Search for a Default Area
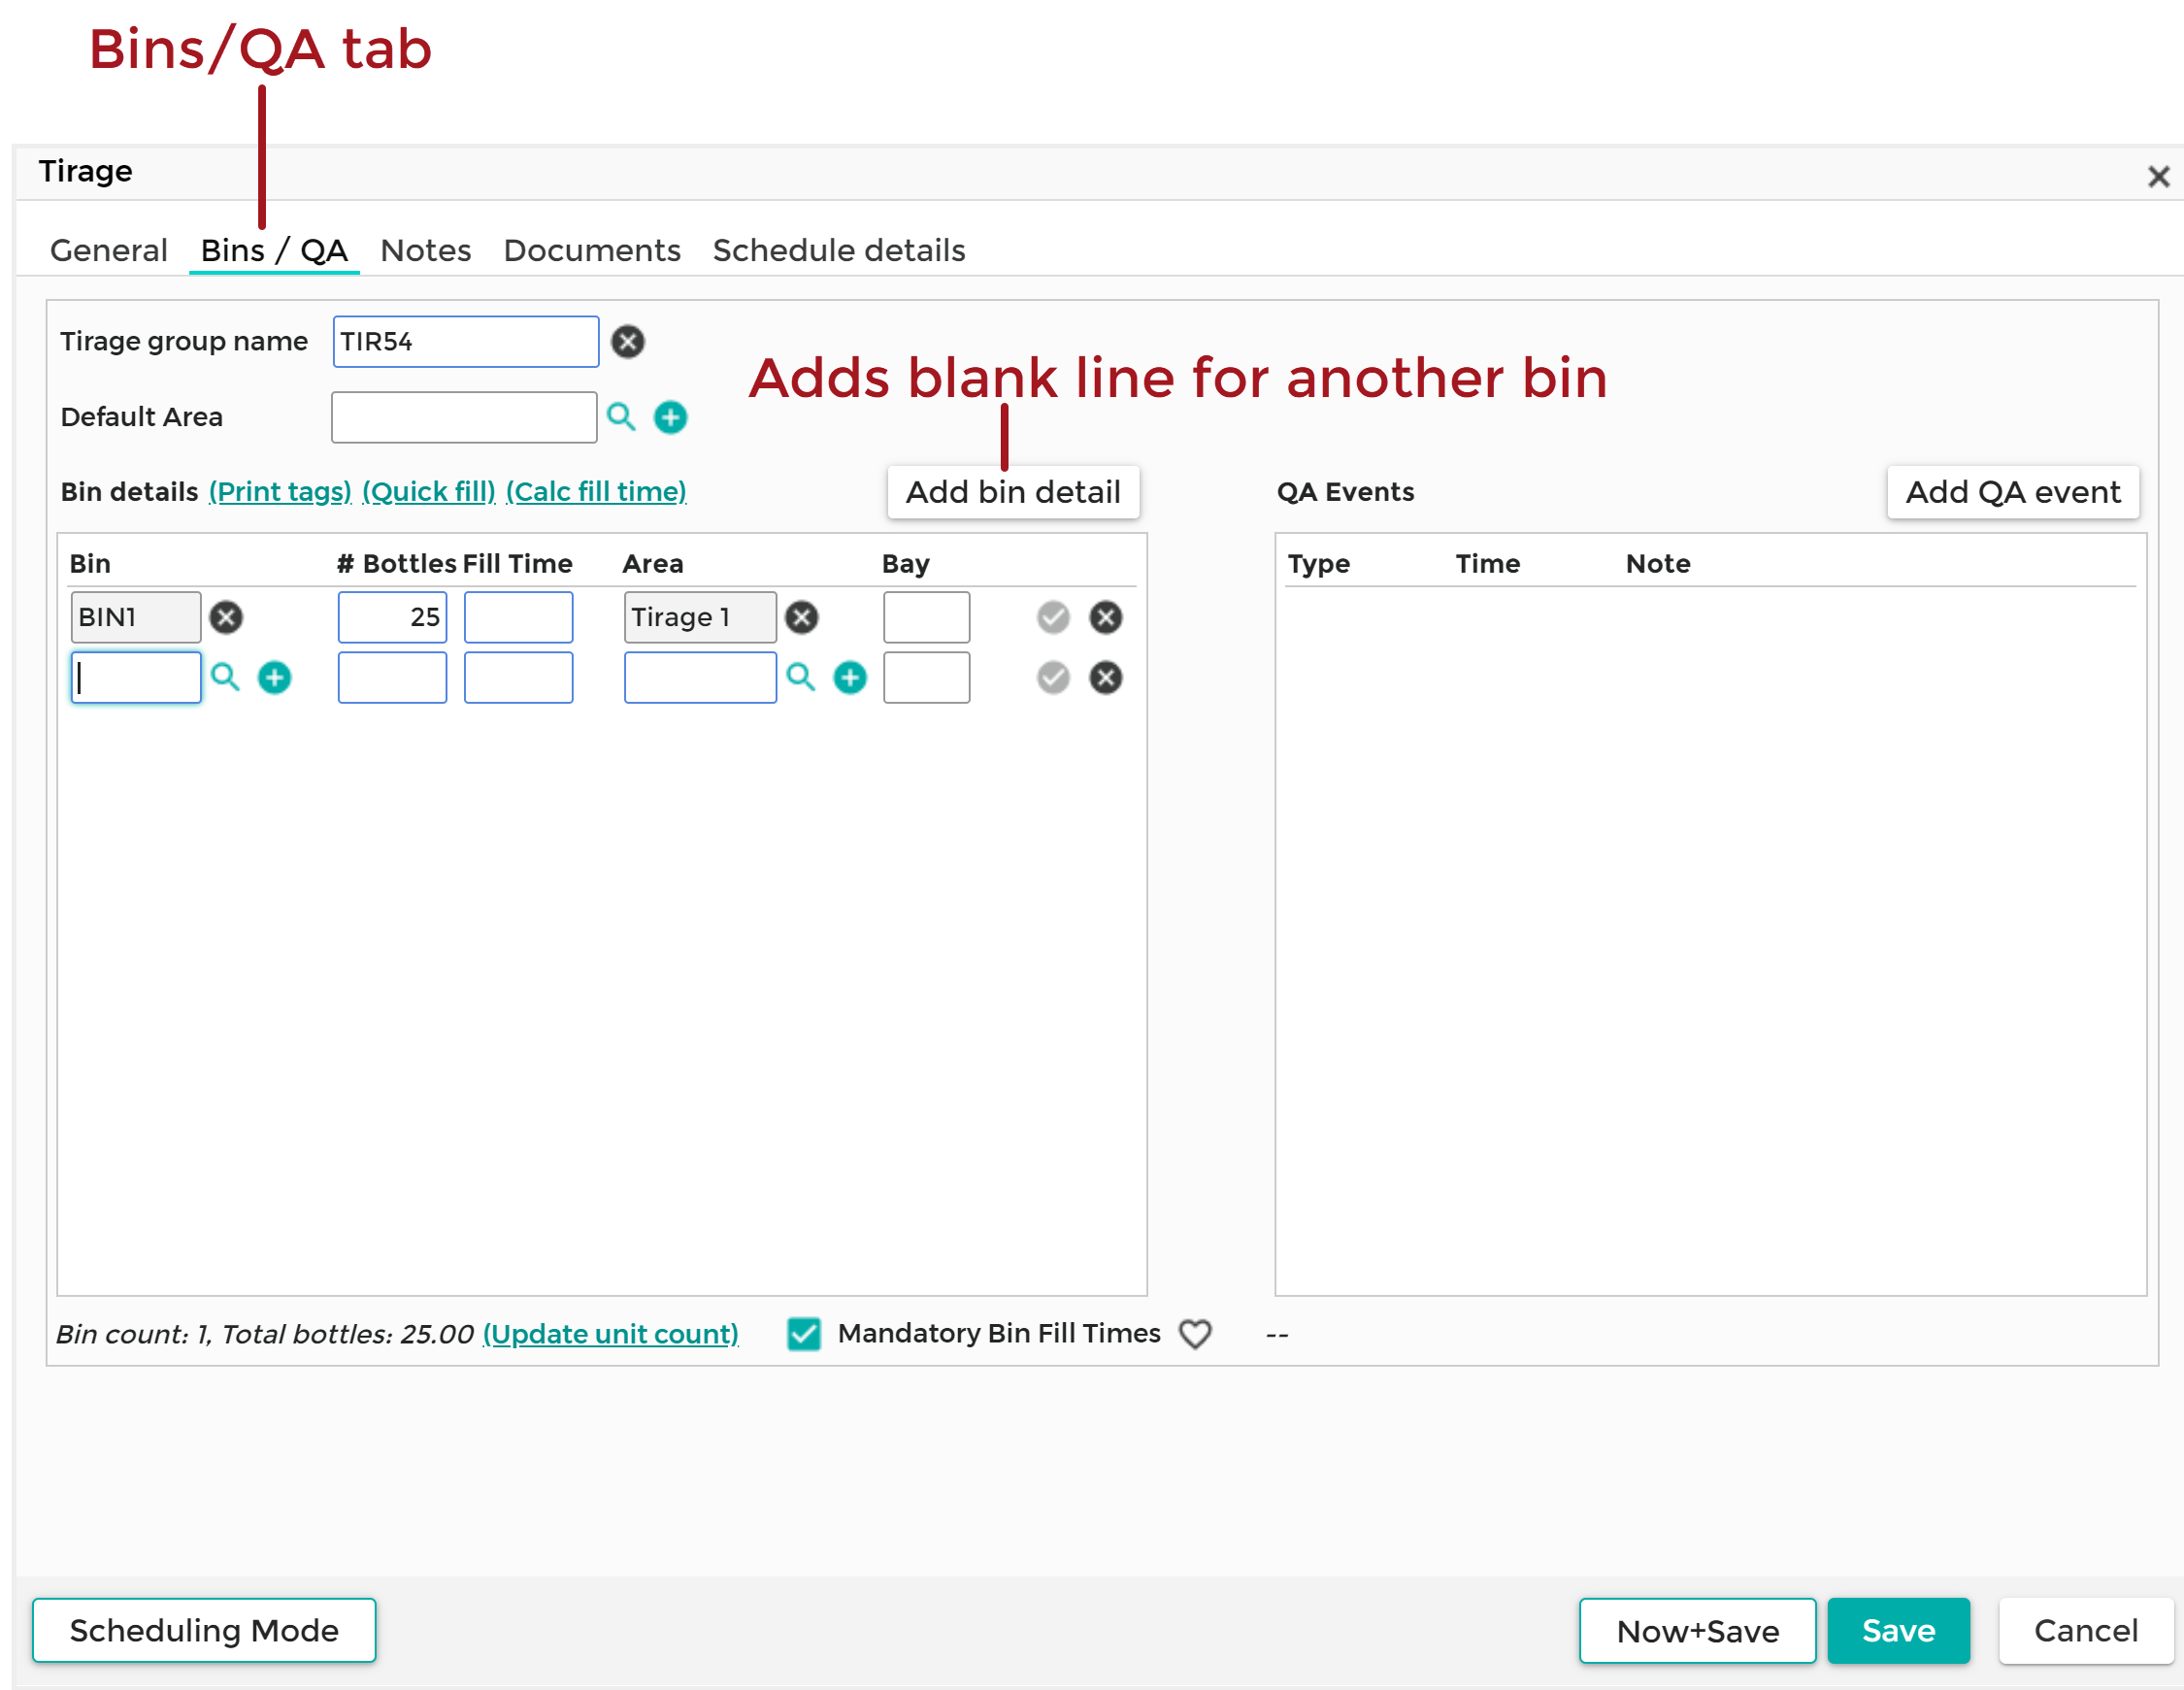Image resolution: width=2184 pixels, height=1690 pixels. pos(621,416)
